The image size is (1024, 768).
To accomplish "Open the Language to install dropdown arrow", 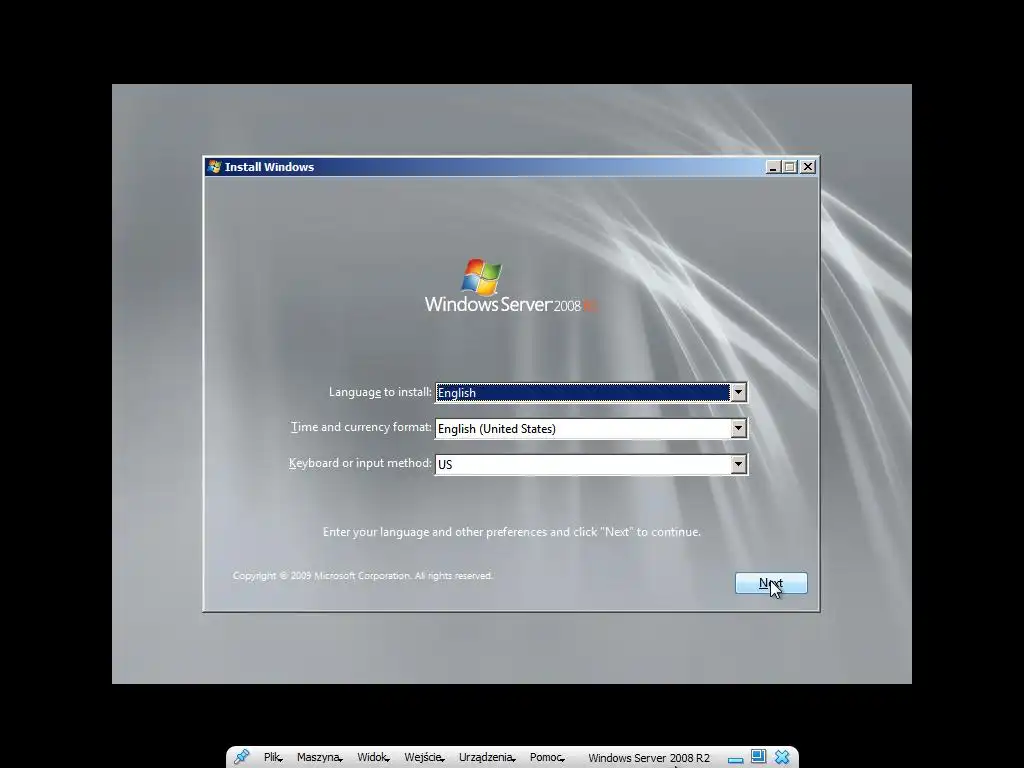I will pyautogui.click(x=738, y=392).
